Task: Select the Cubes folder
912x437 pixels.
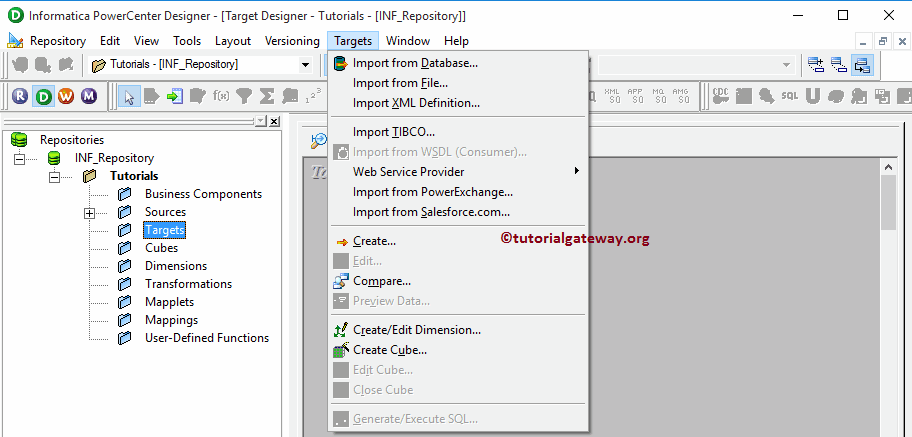Action: click(x=161, y=248)
